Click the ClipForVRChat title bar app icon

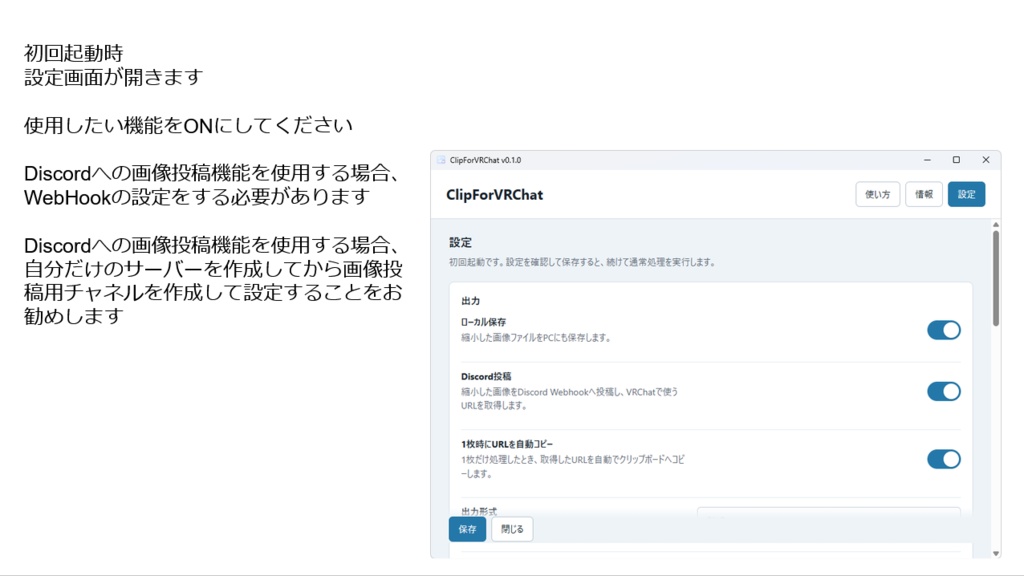point(441,160)
